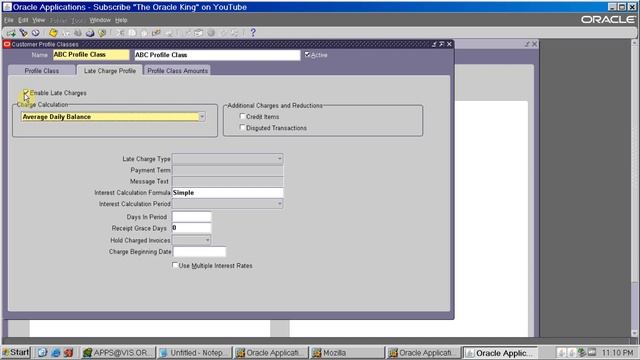Click the profile class description field
The height and width of the screenshot is (360, 640).
coord(217,55)
